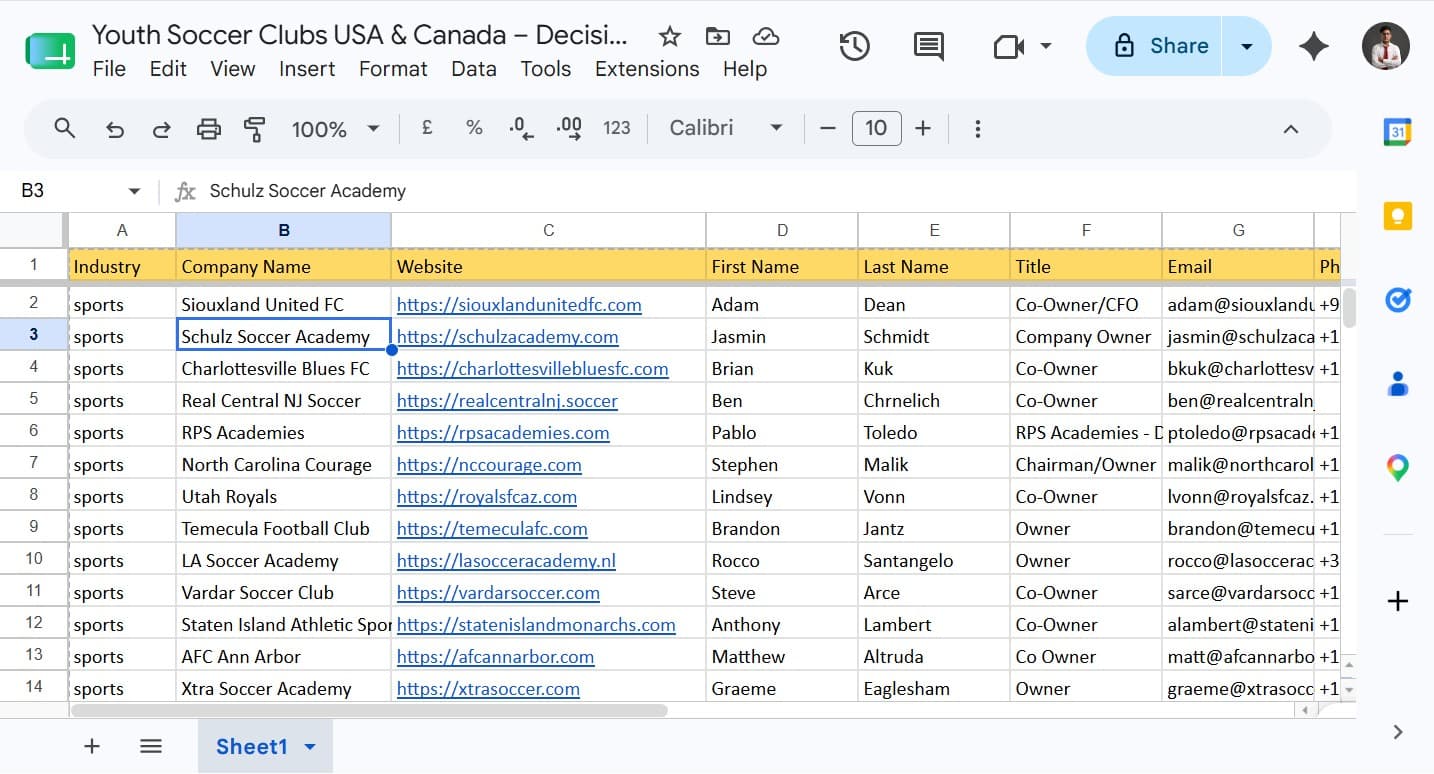
Task: Decrease font size minus button
Action: click(x=827, y=128)
